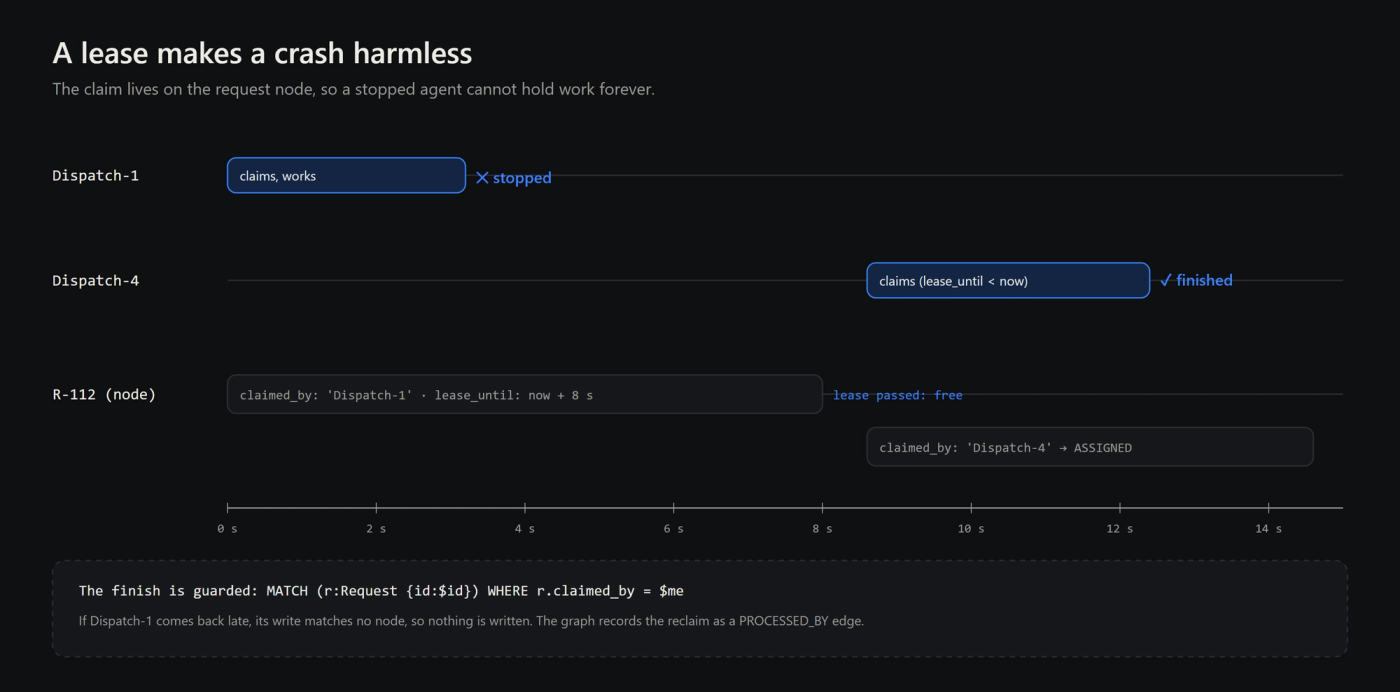Screen dimensions: 1400x692
Task: Click the Dispatch-1 claimed_by lease box
Action: [x=525, y=394]
